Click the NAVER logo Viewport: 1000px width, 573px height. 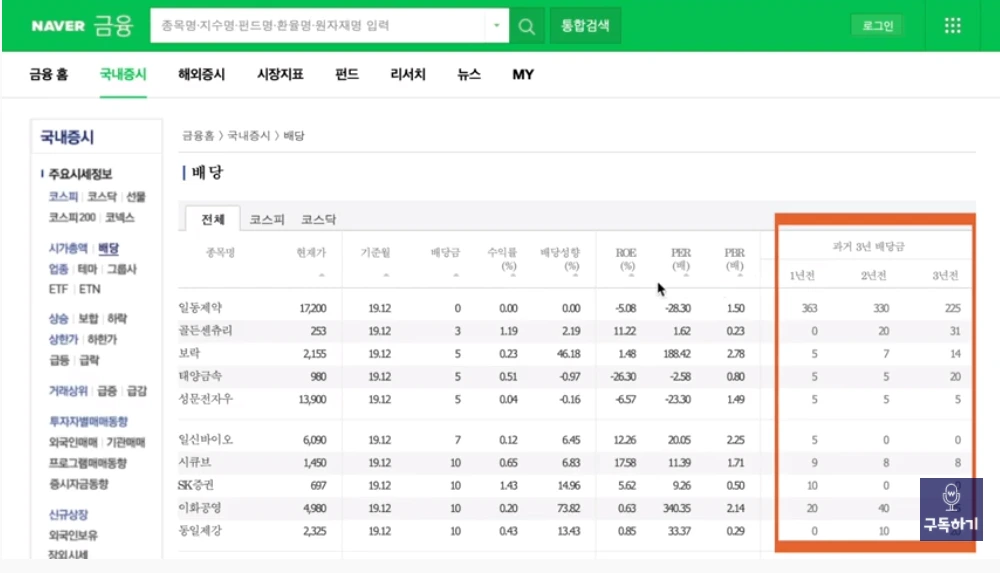(58, 26)
